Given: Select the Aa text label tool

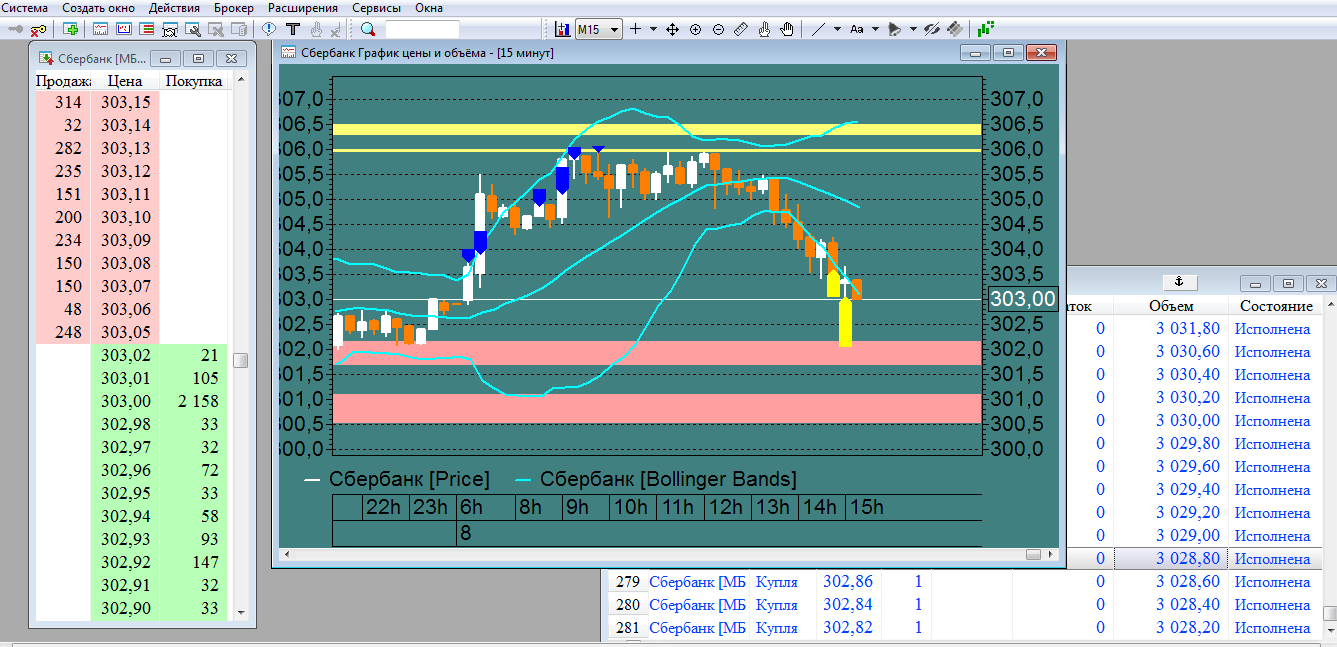Looking at the screenshot, I should tap(857, 29).
